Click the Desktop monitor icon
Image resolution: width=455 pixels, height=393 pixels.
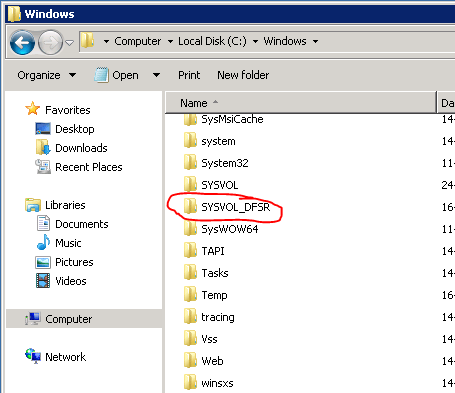[x=43, y=129]
